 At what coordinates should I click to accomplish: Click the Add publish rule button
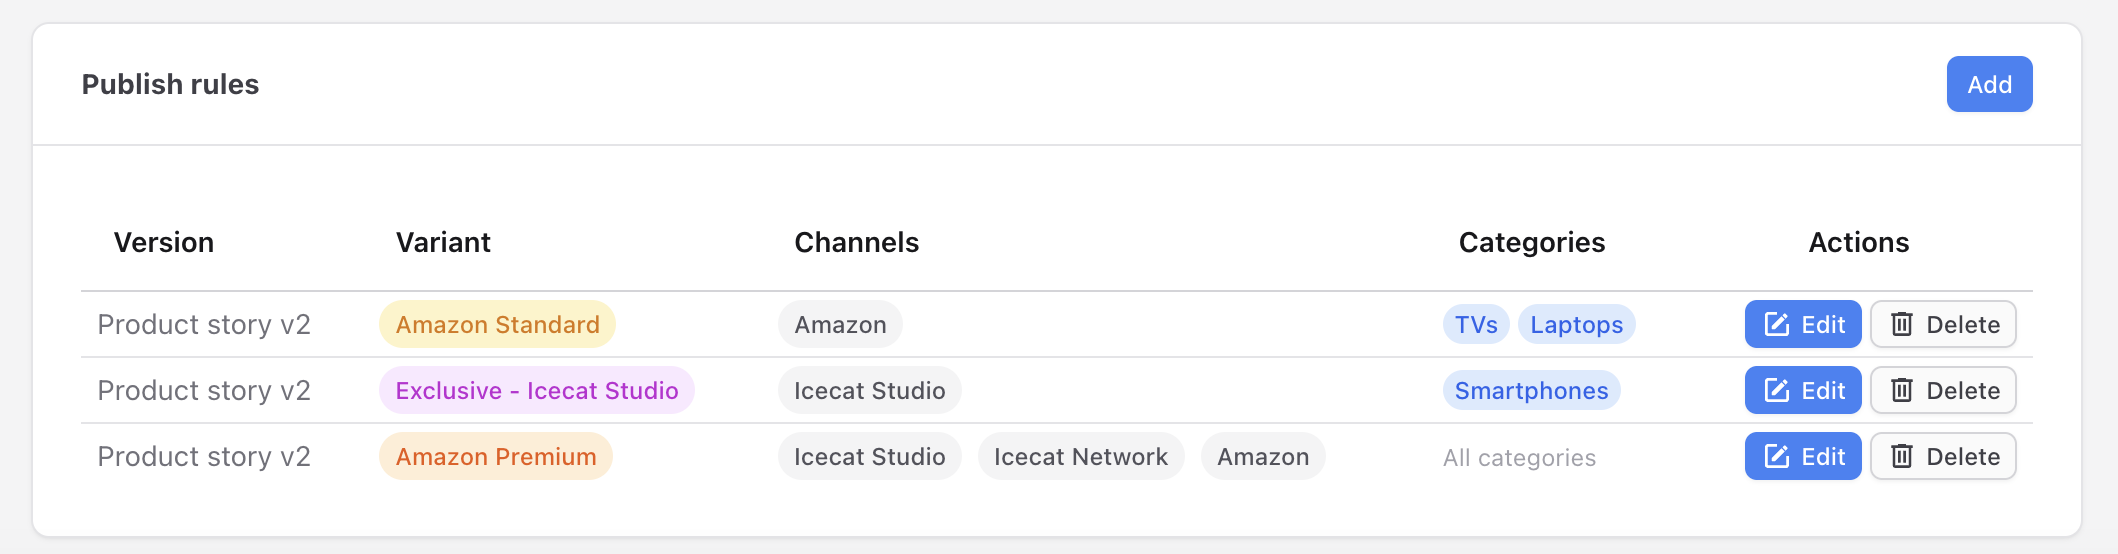pyautogui.click(x=1988, y=84)
